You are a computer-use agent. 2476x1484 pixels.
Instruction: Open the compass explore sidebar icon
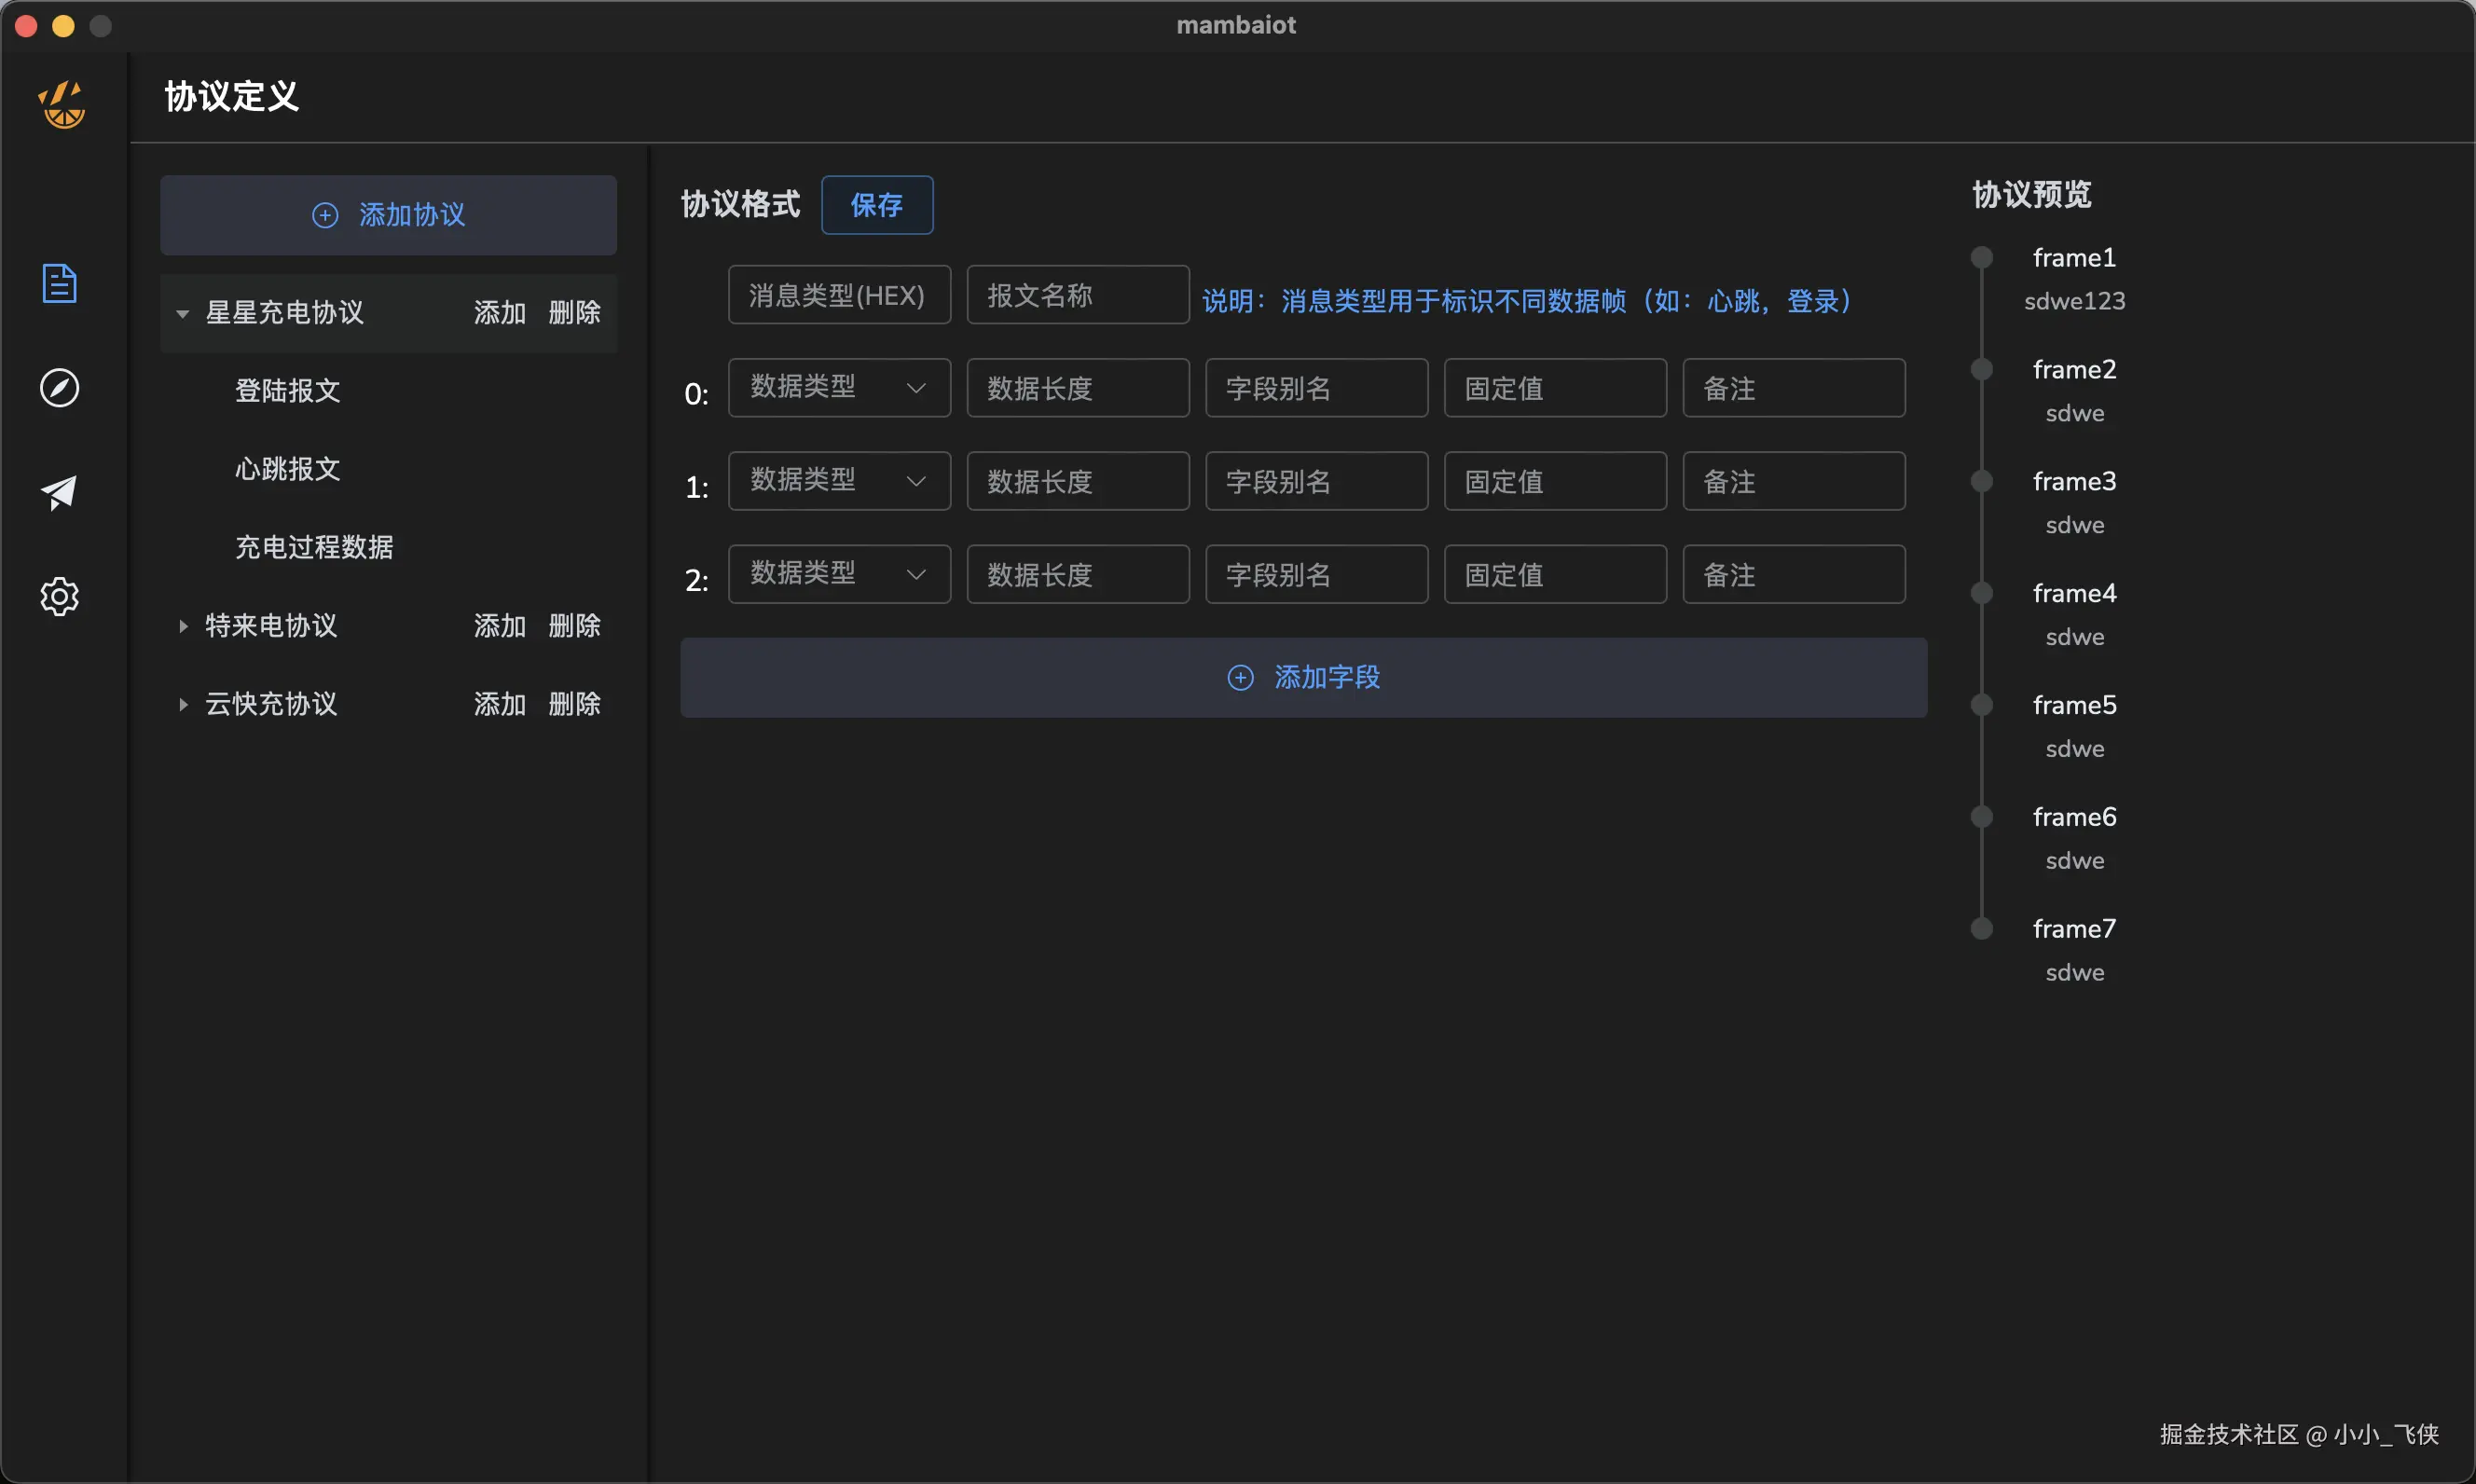[x=60, y=388]
